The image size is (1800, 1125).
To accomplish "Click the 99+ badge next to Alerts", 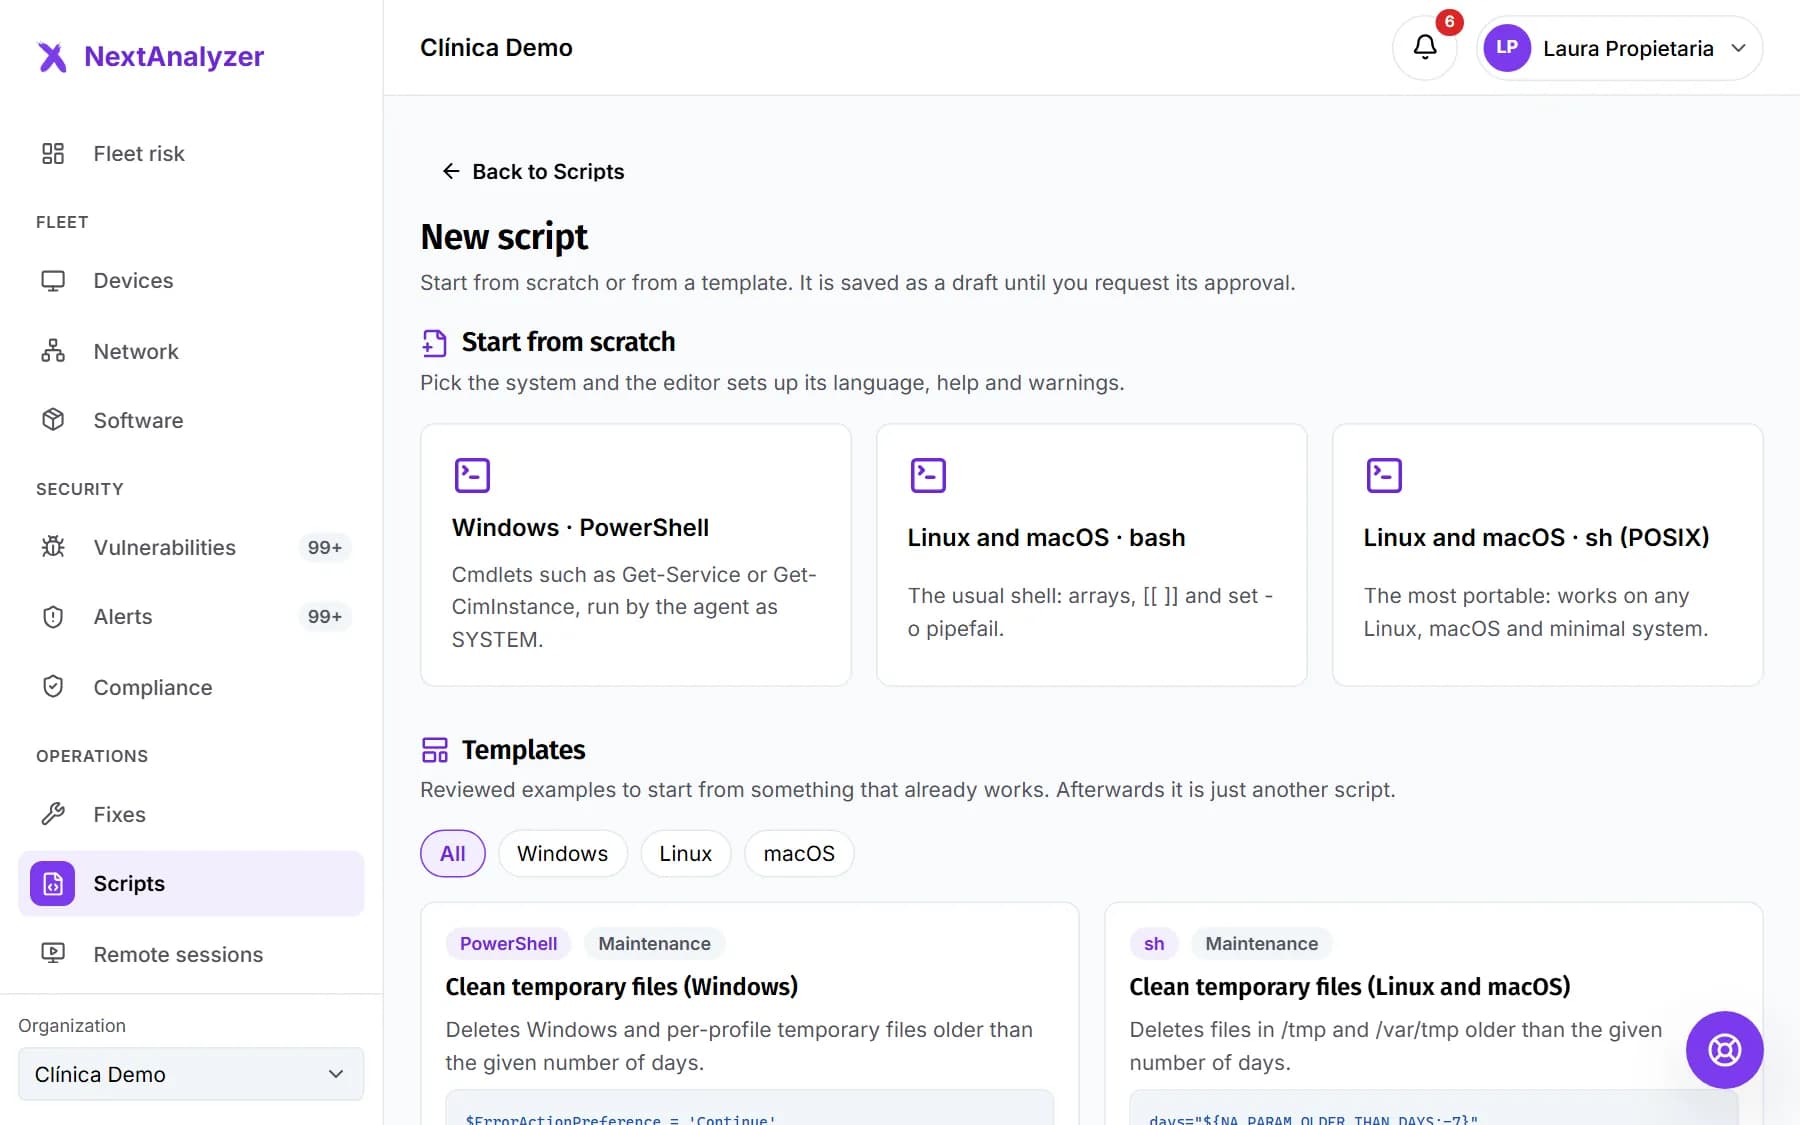I will [325, 617].
